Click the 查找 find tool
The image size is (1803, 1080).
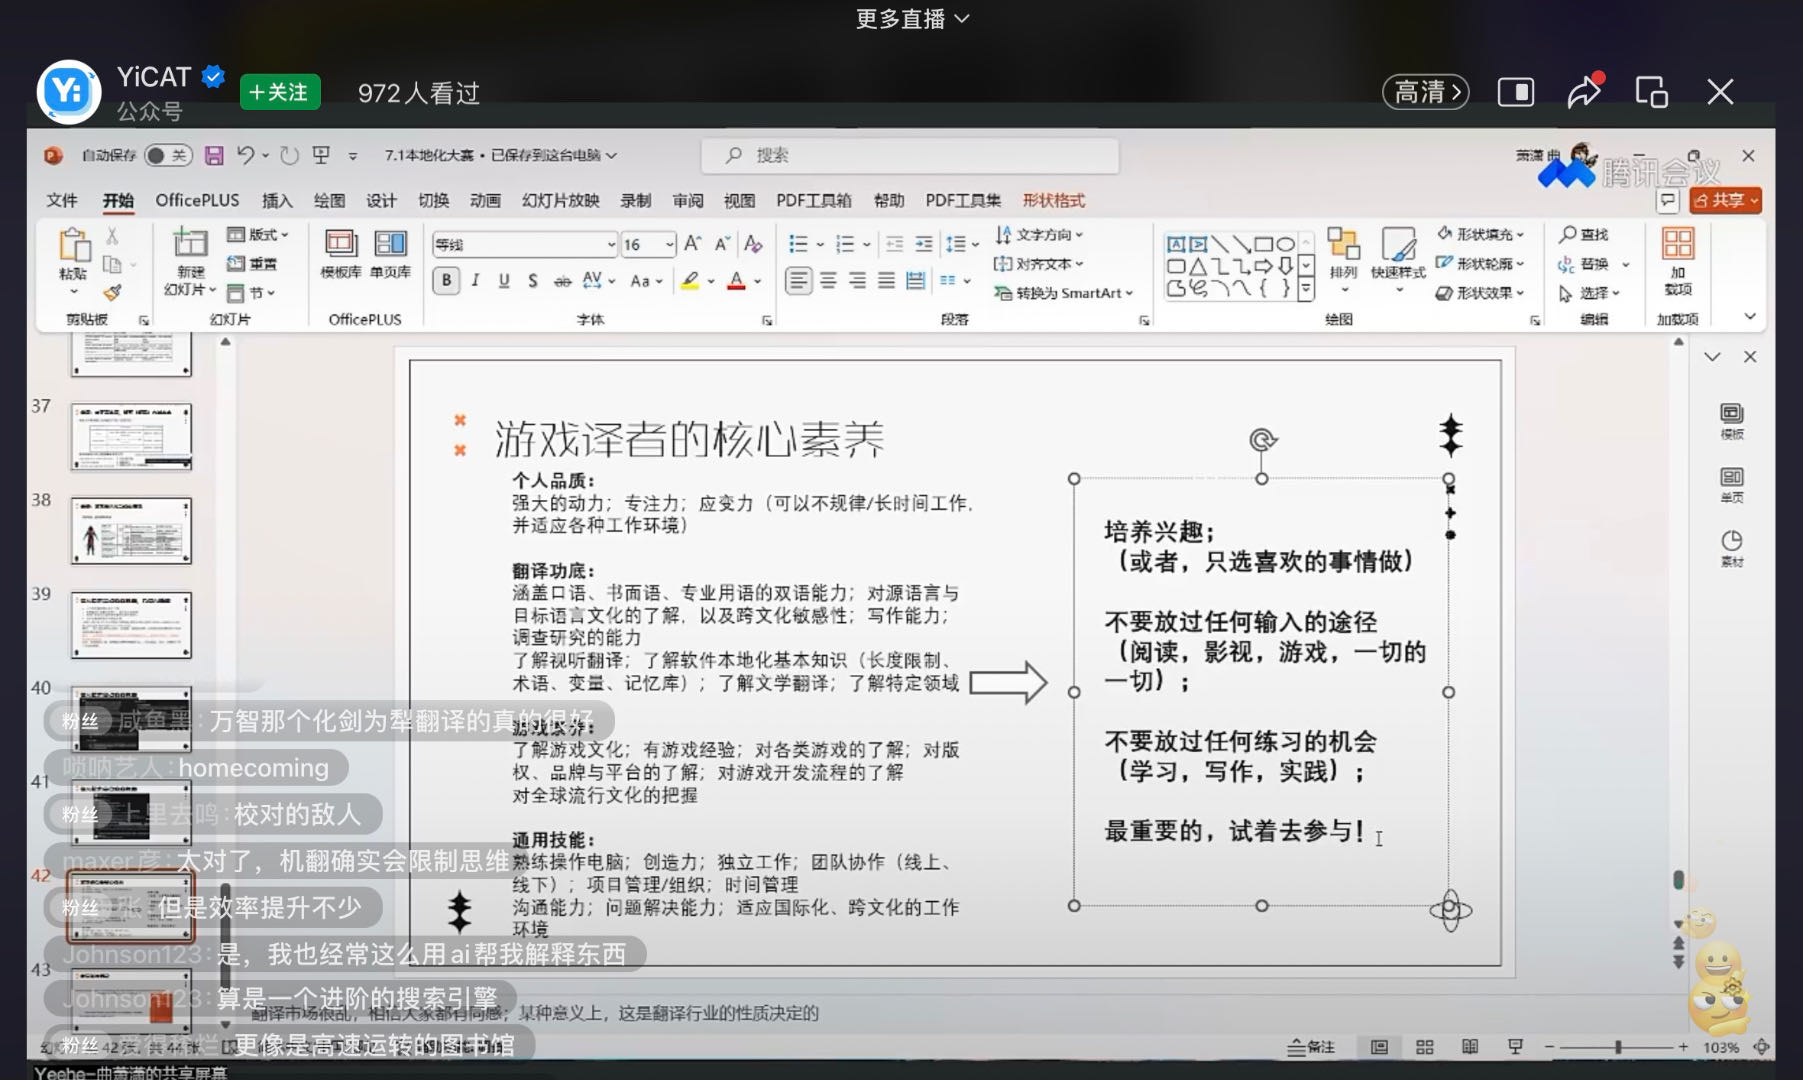[1584, 234]
